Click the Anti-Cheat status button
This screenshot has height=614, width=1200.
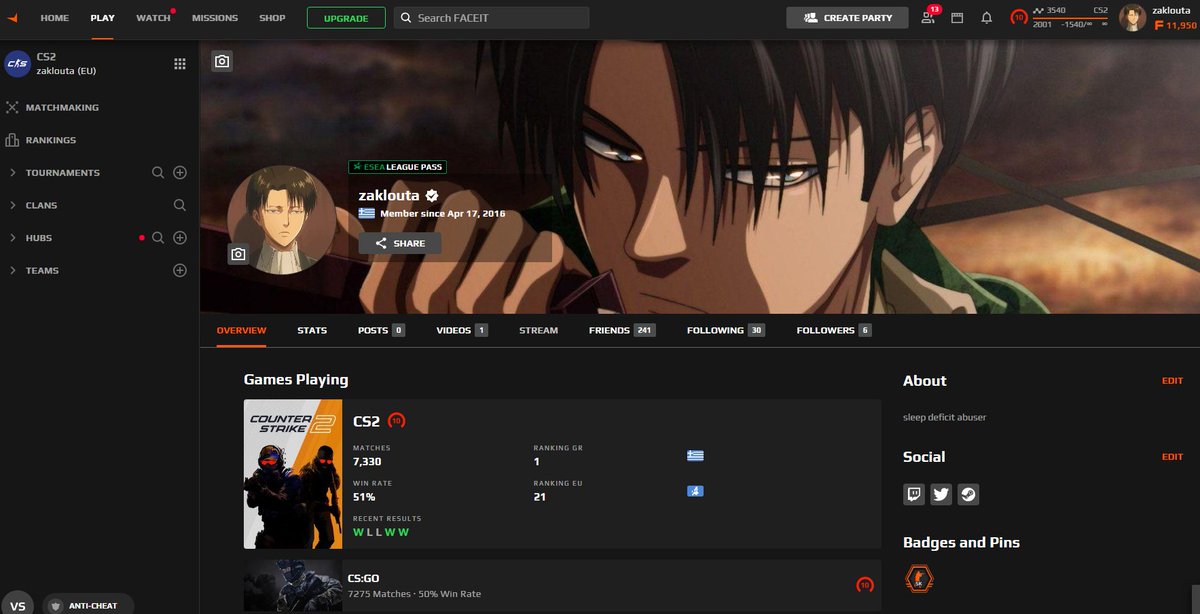tap(88, 605)
